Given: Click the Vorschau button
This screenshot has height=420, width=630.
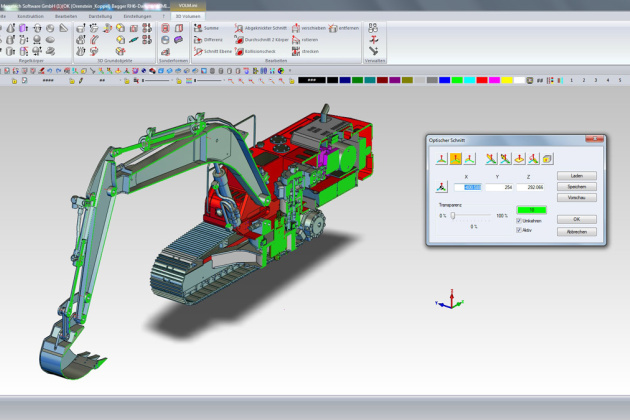Looking at the screenshot, I should (575, 197).
